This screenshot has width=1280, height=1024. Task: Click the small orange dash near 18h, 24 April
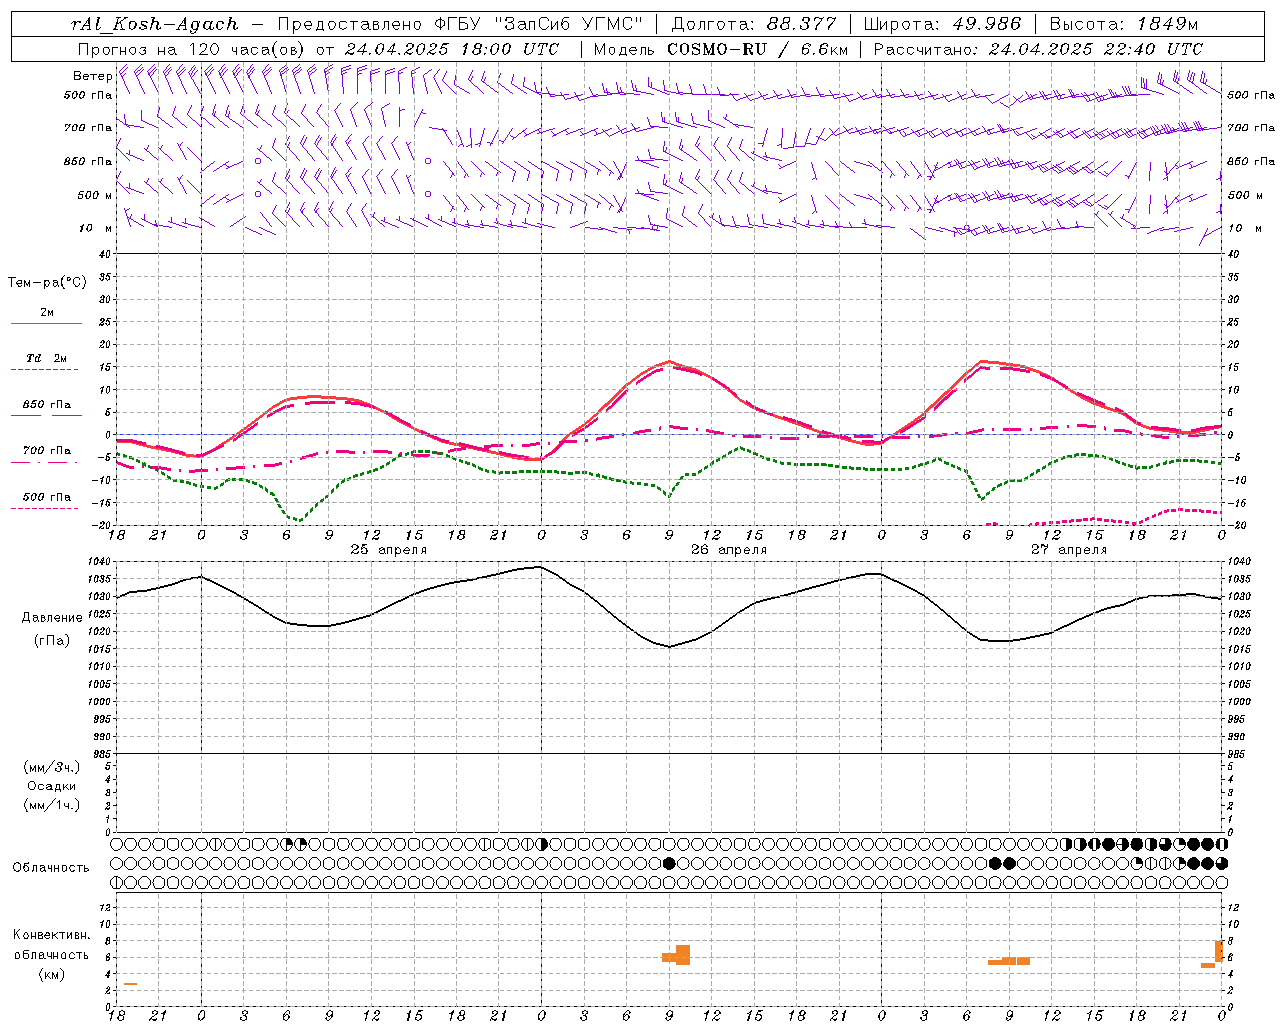pos(131,984)
